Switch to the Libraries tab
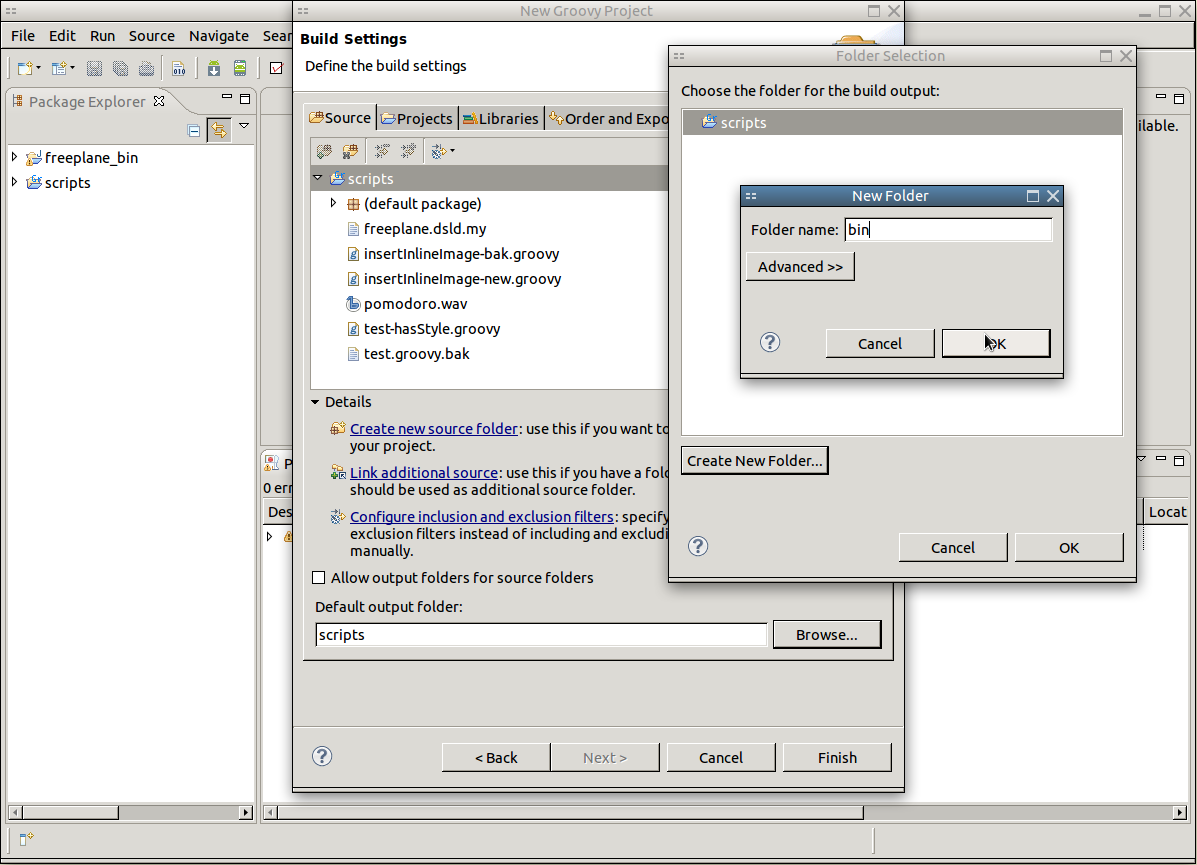1197x865 pixels. [501, 118]
